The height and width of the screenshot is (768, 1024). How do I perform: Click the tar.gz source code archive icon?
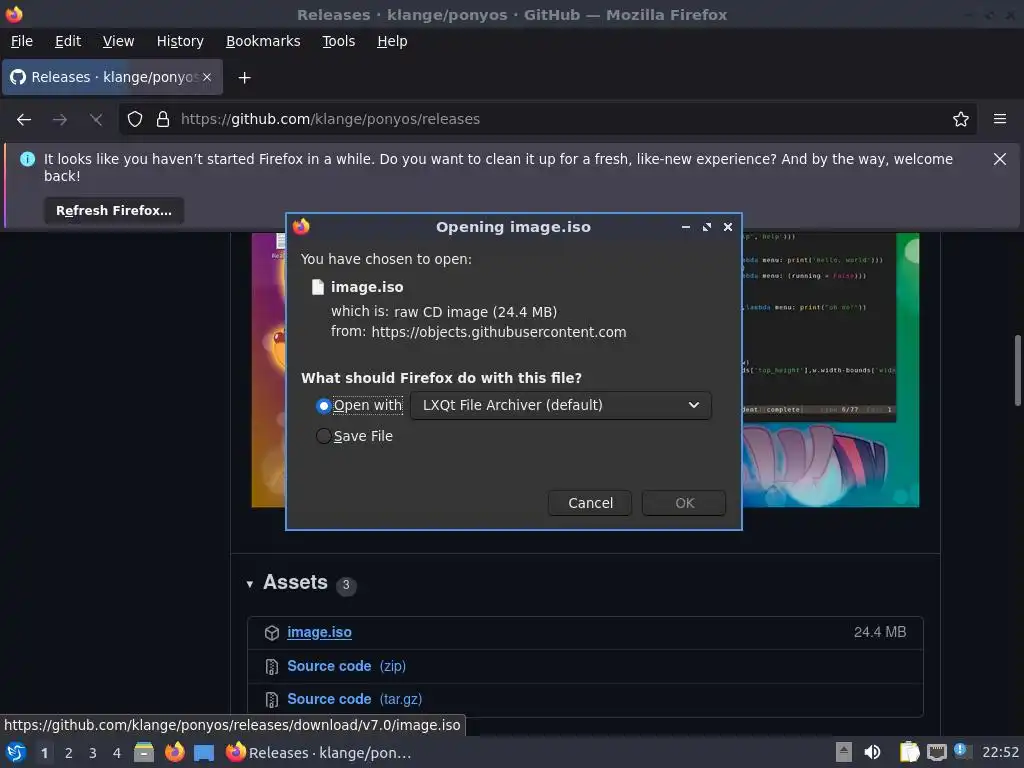[272, 700]
